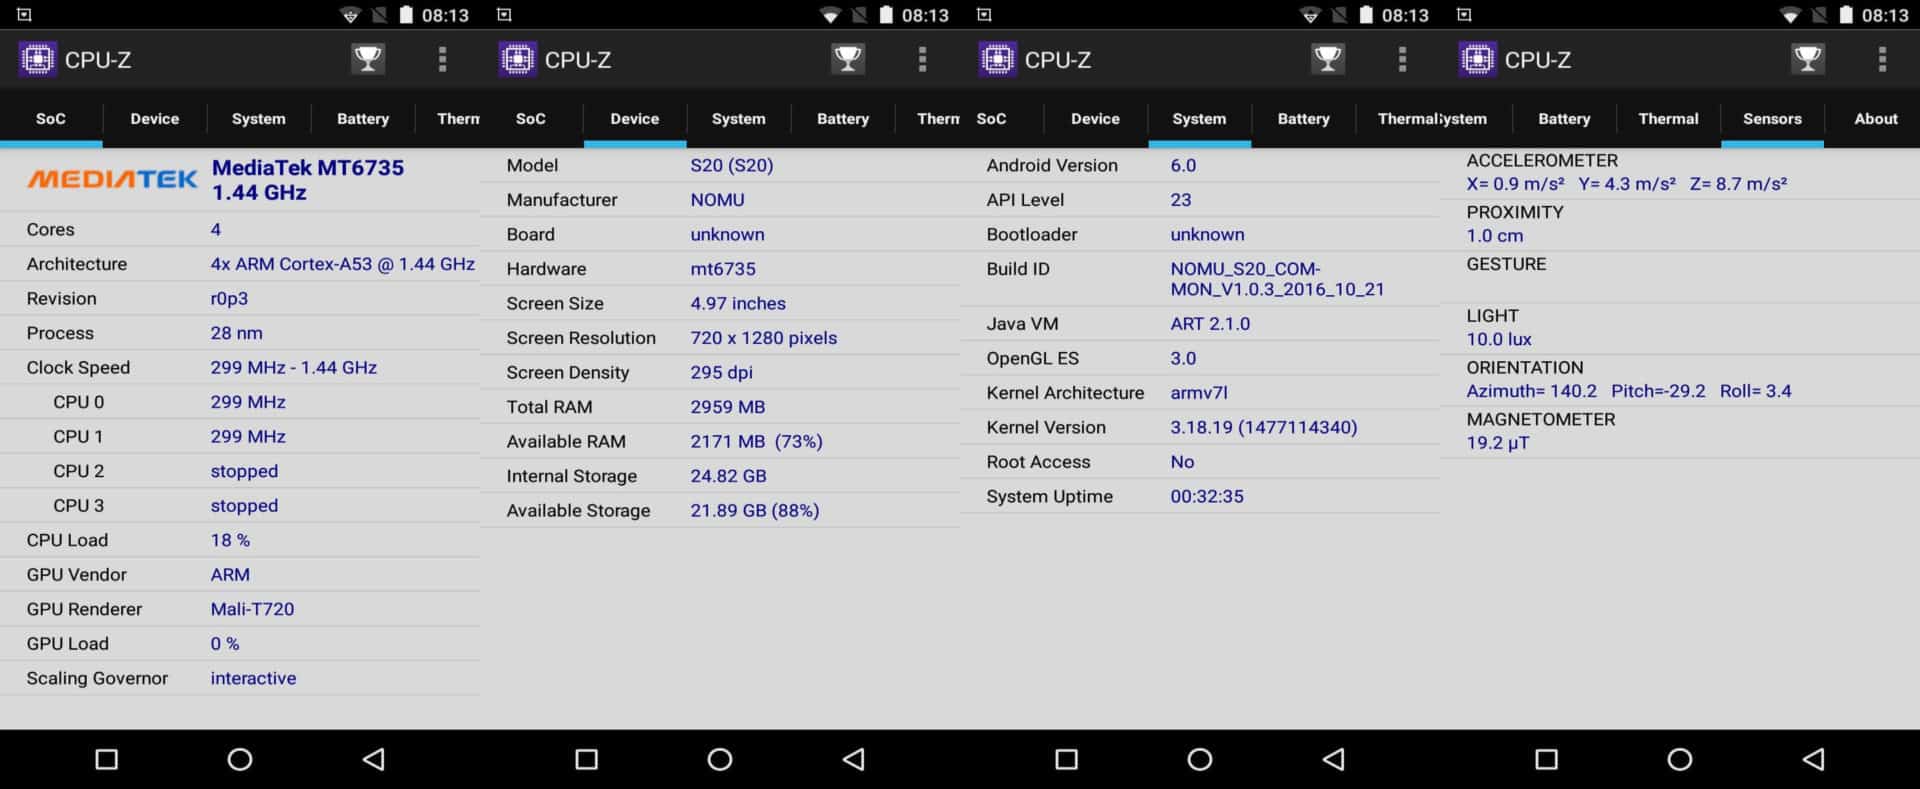The image size is (1920, 789).
Task: Tap the GPU Renderer value Mali-T720
Action: pyautogui.click(x=252, y=609)
